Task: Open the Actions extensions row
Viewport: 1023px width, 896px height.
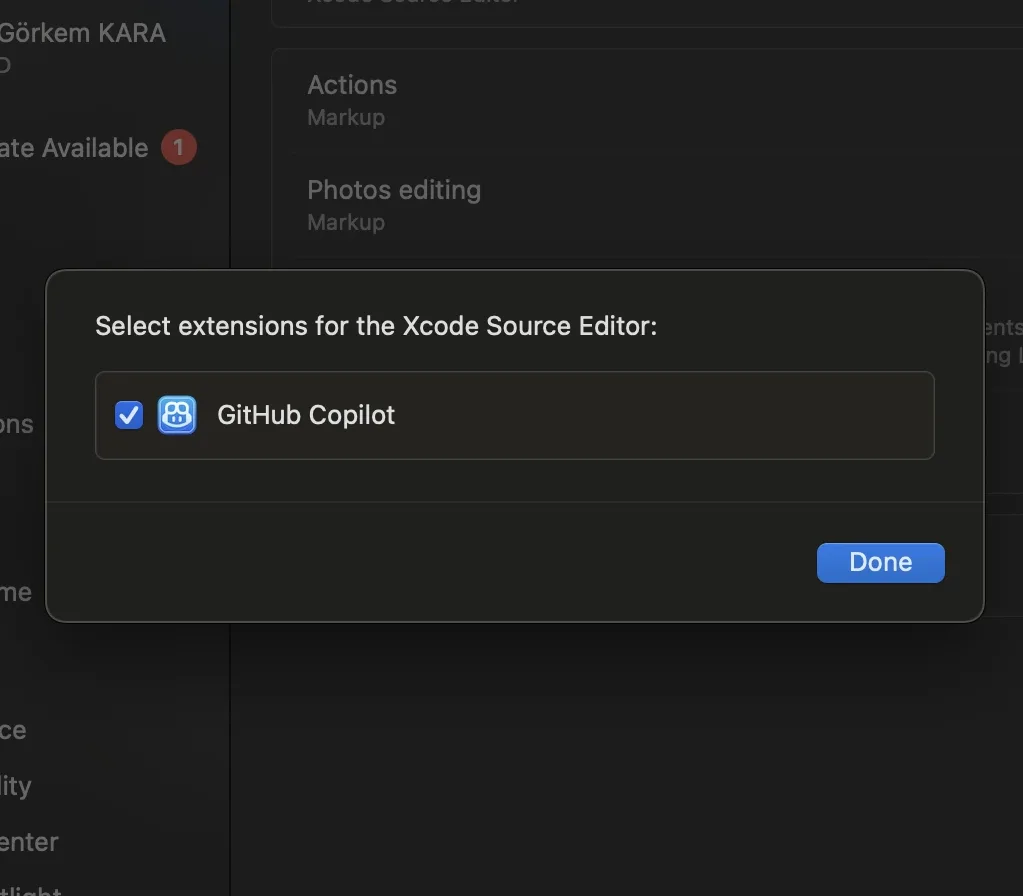Action: (x=647, y=100)
